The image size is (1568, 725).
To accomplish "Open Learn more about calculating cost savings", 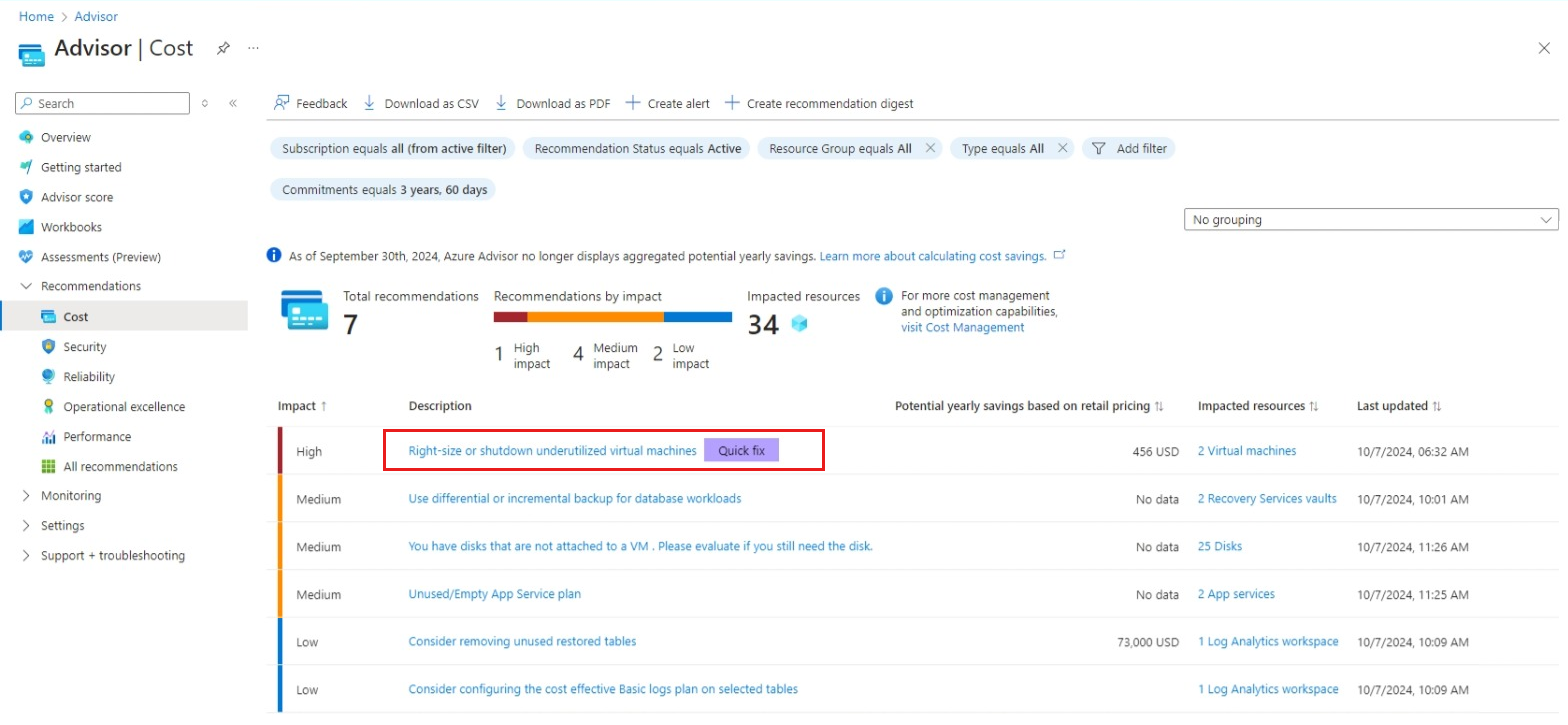I will click(933, 256).
